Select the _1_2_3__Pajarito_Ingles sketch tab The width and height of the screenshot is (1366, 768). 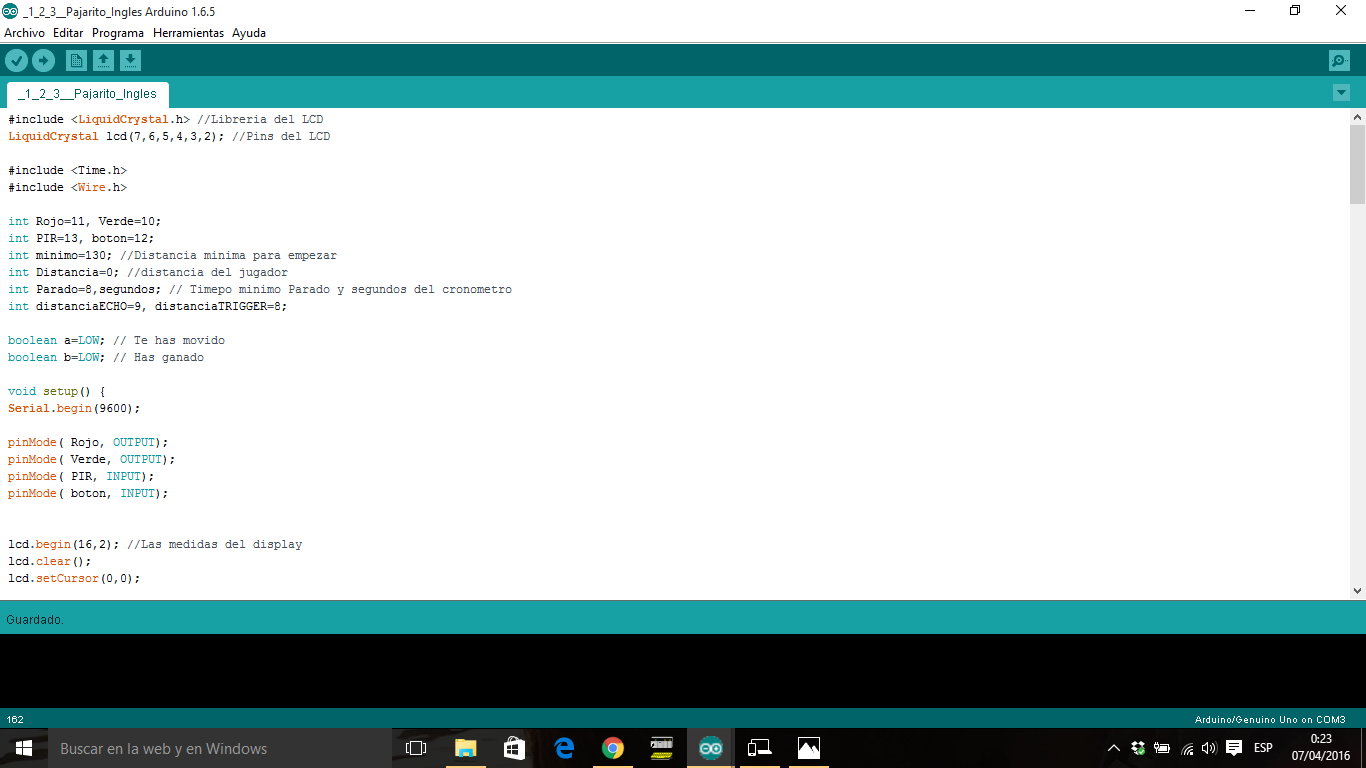point(88,94)
